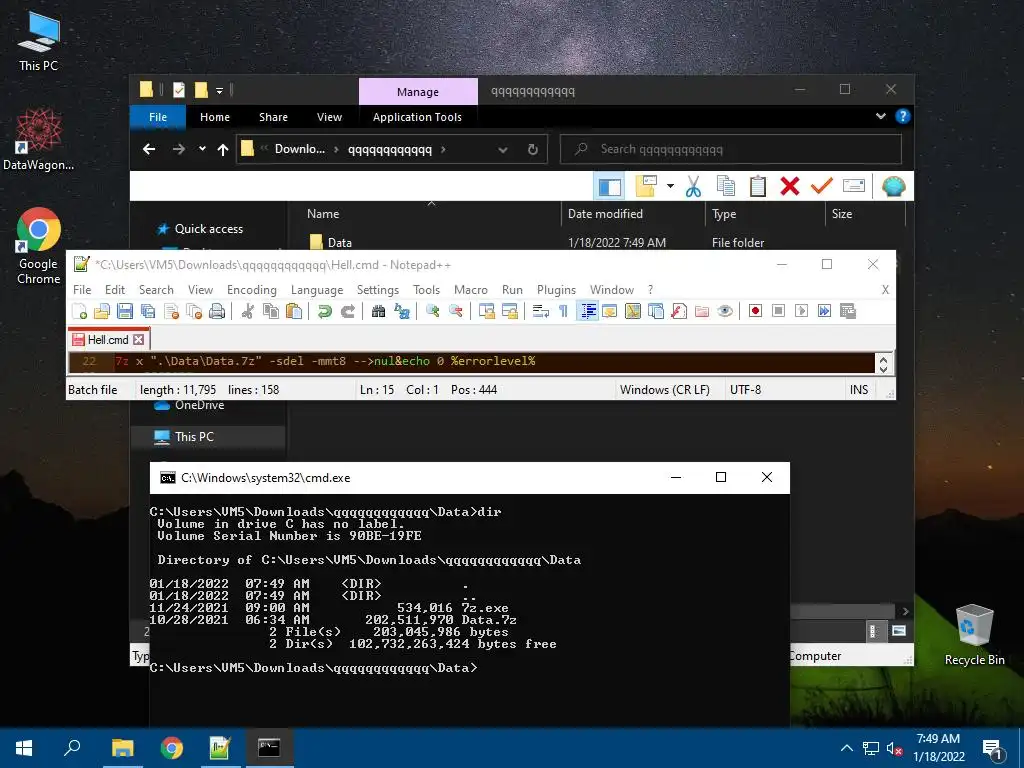This screenshot has width=1024, height=768.
Task: Open the Function List toolbar icon
Action: click(679, 312)
